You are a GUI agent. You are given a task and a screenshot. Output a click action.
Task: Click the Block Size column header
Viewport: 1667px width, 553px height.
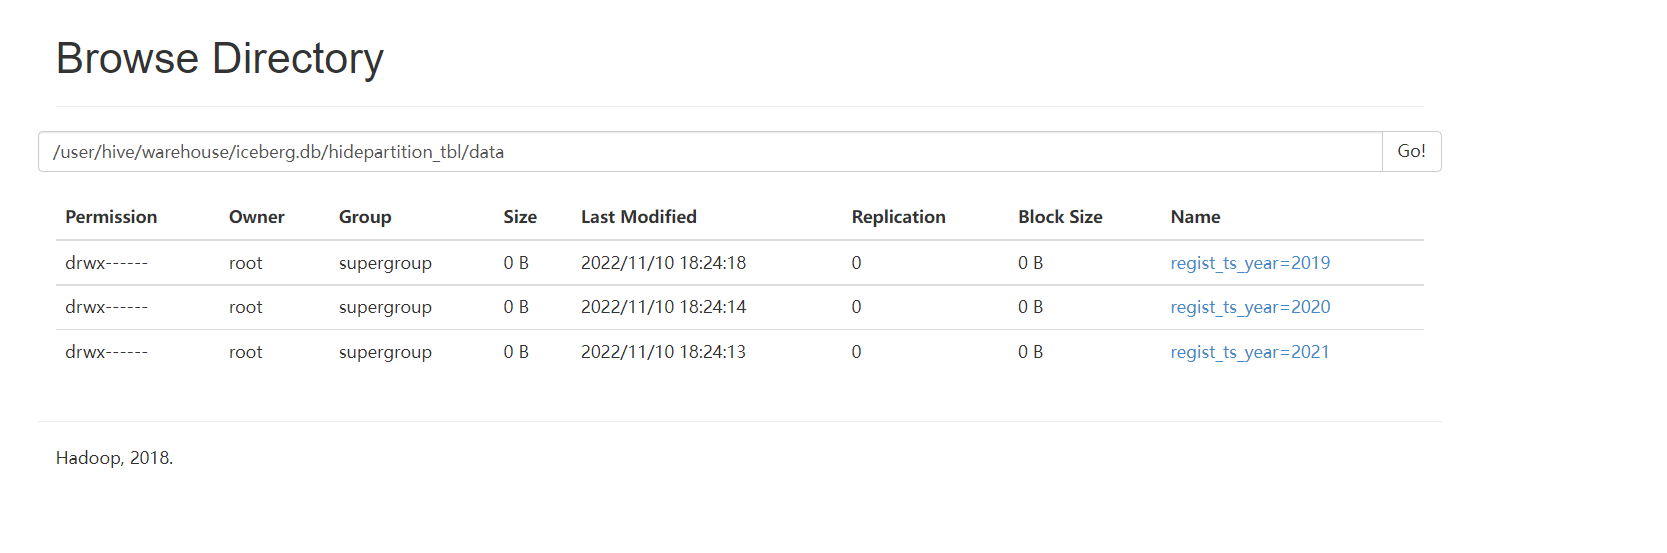pyautogui.click(x=1060, y=217)
